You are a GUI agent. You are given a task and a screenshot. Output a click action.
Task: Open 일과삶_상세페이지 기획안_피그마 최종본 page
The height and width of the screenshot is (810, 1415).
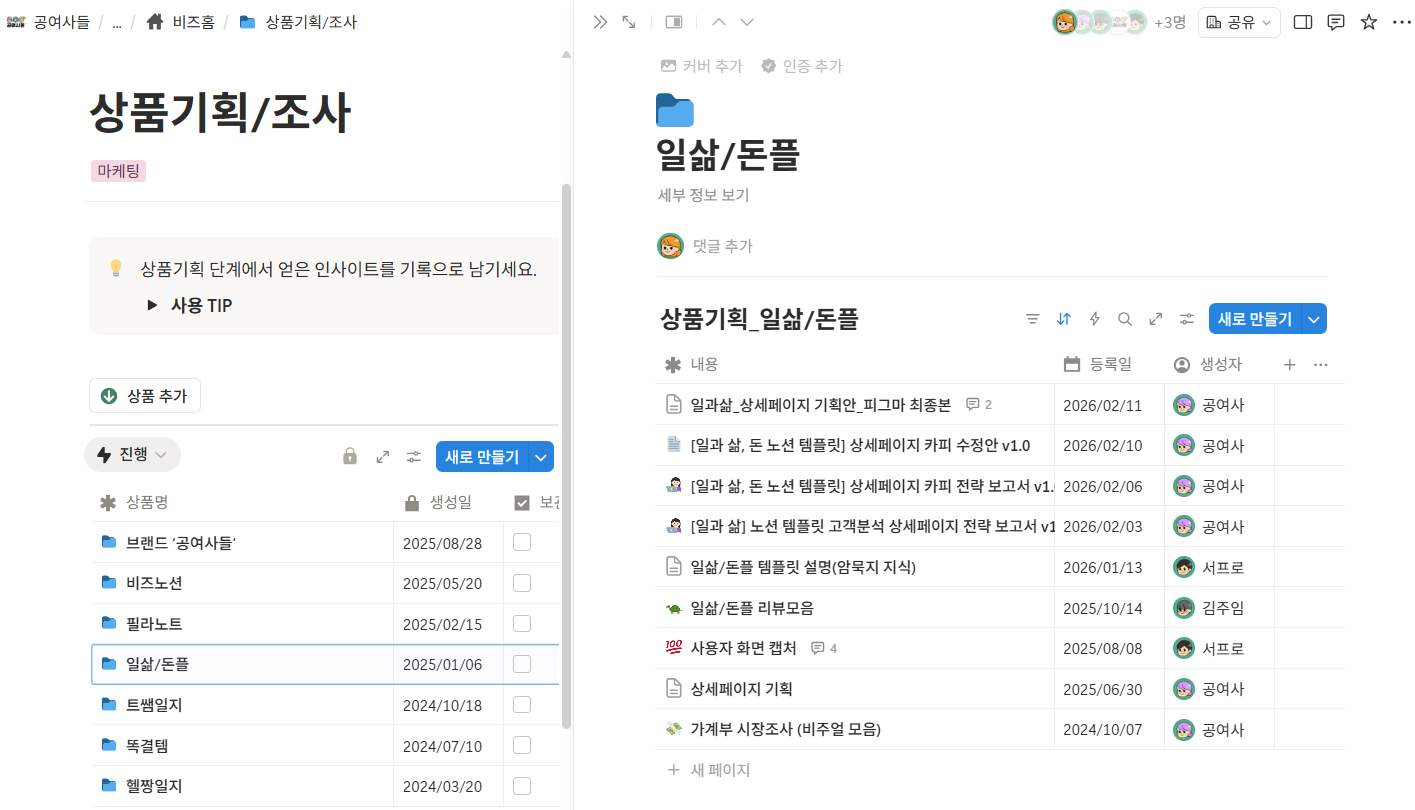[x=820, y=405]
